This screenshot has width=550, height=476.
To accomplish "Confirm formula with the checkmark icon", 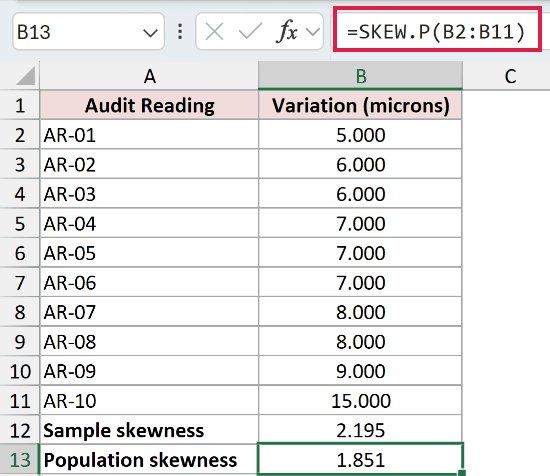I will point(250,32).
